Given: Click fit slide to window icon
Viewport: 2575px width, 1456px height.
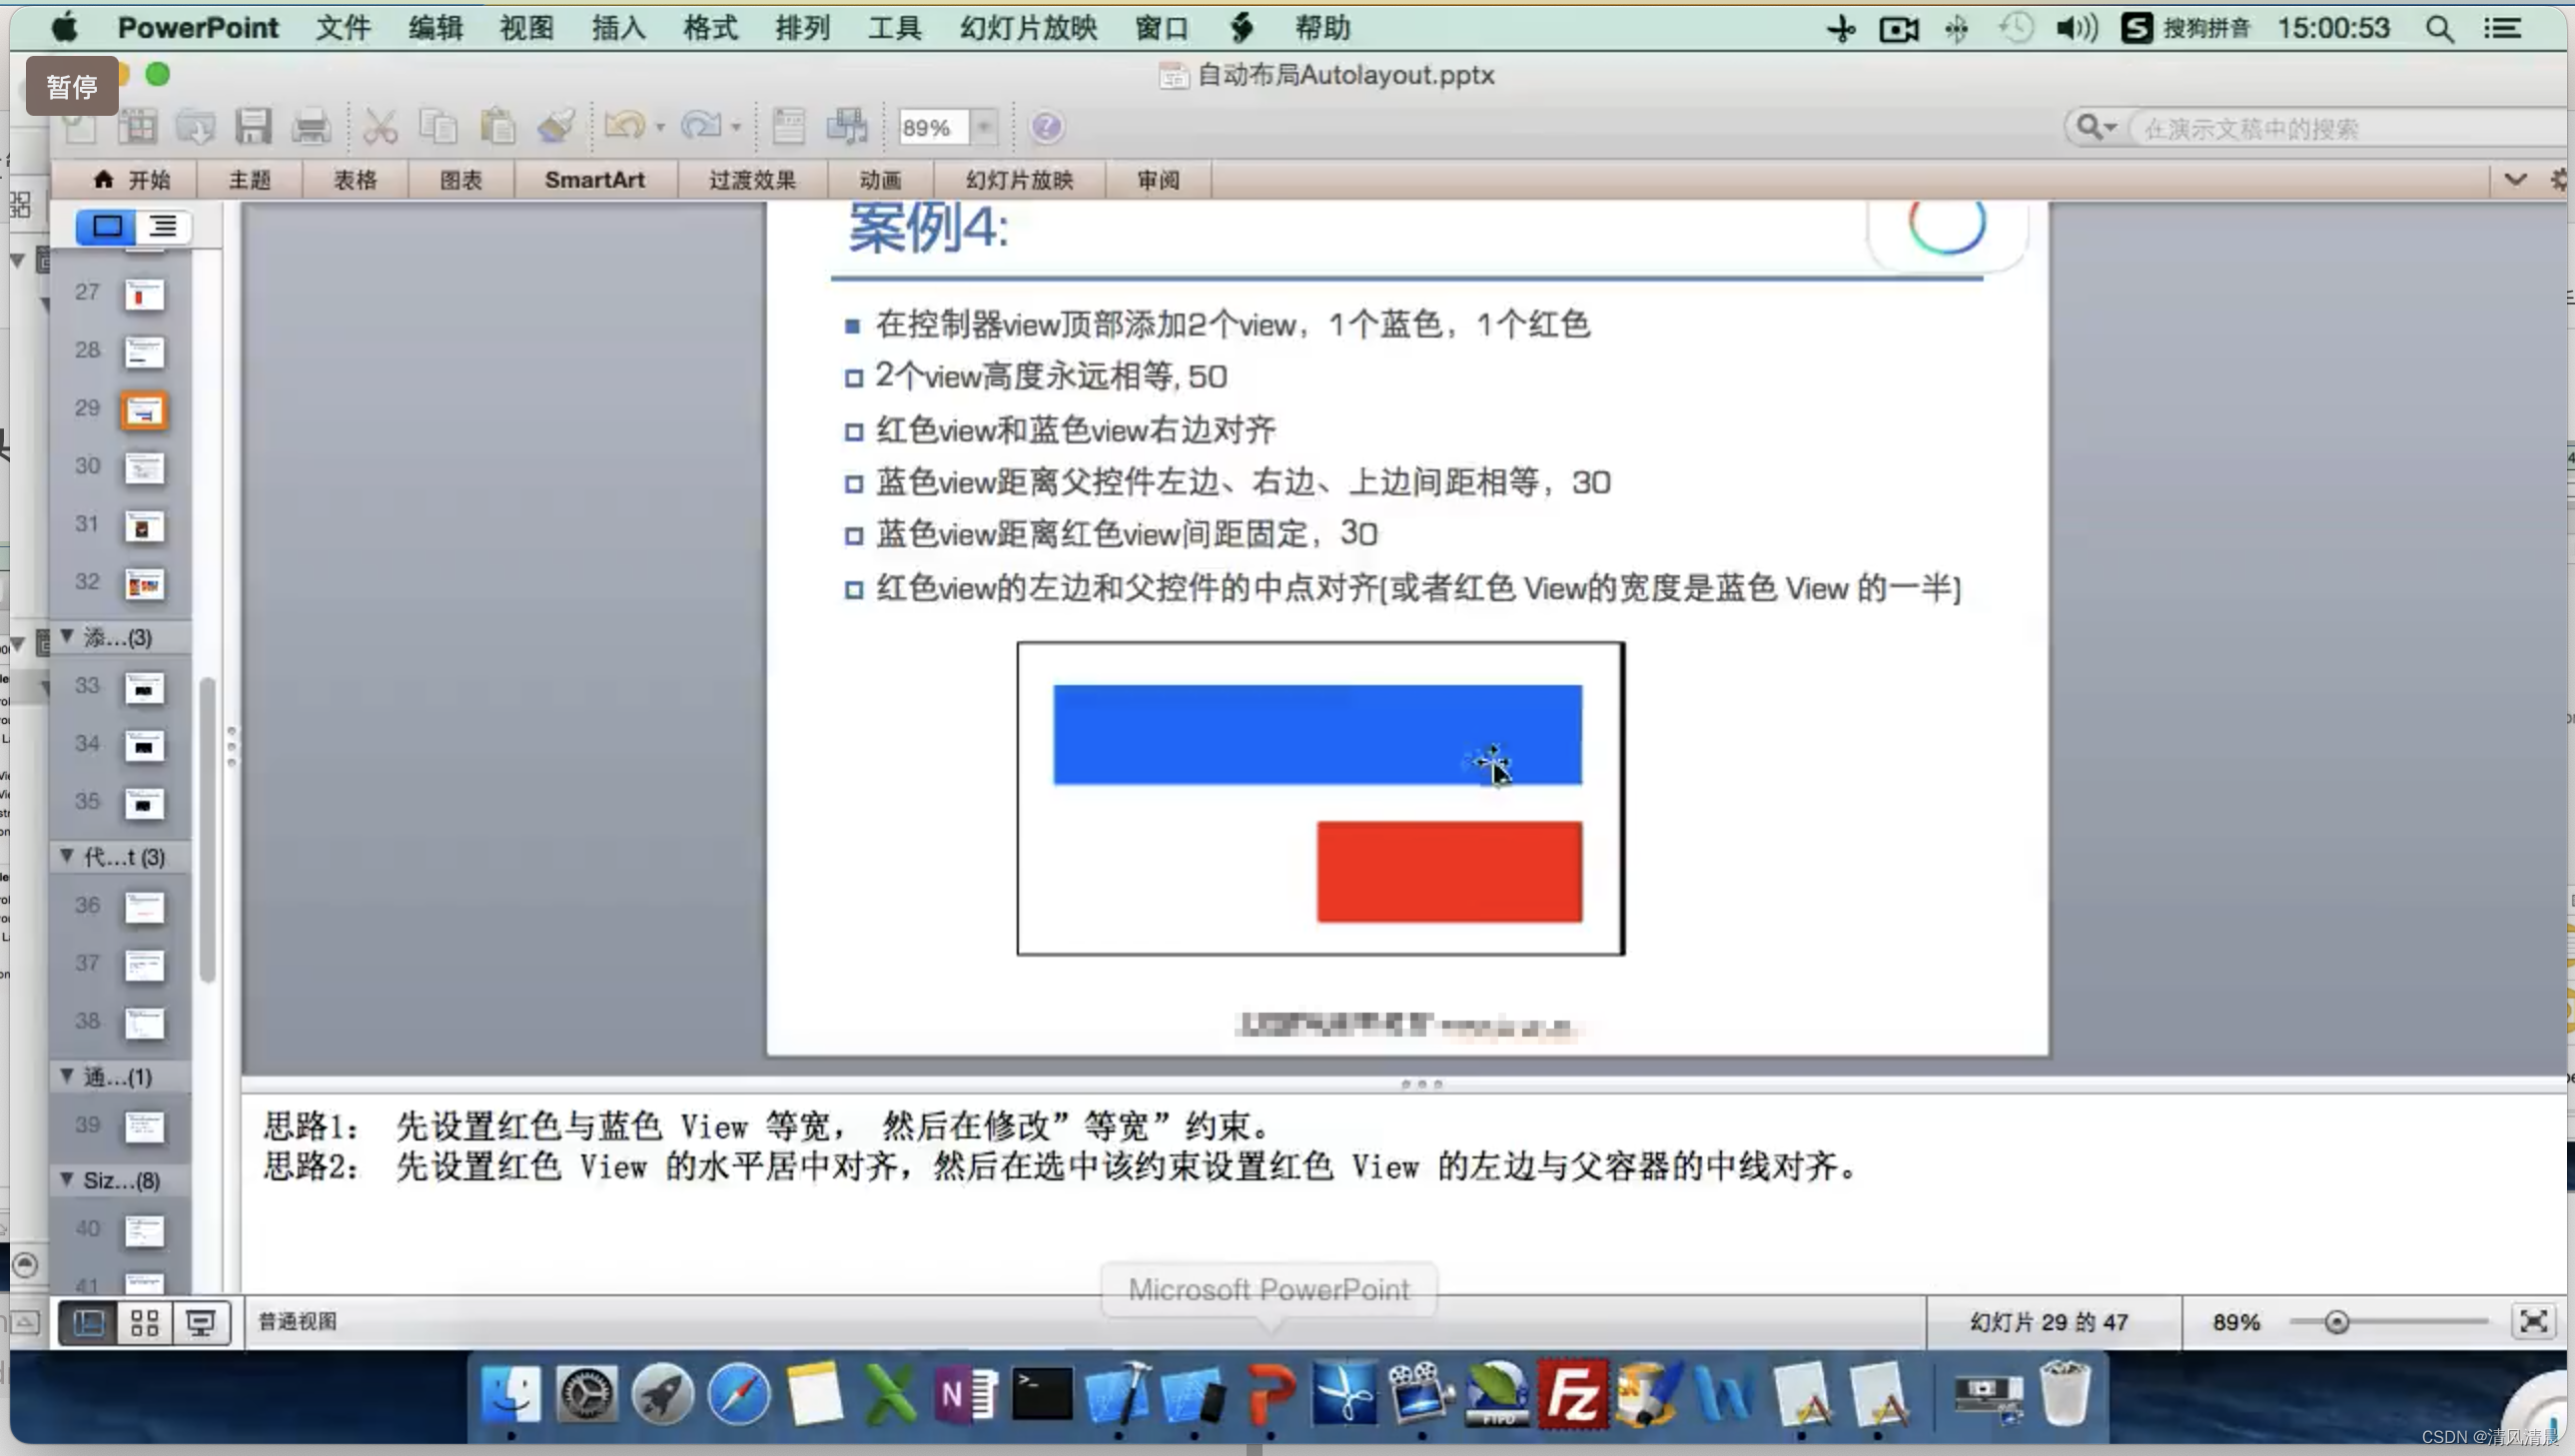Looking at the screenshot, I should pyautogui.click(x=2533, y=1322).
